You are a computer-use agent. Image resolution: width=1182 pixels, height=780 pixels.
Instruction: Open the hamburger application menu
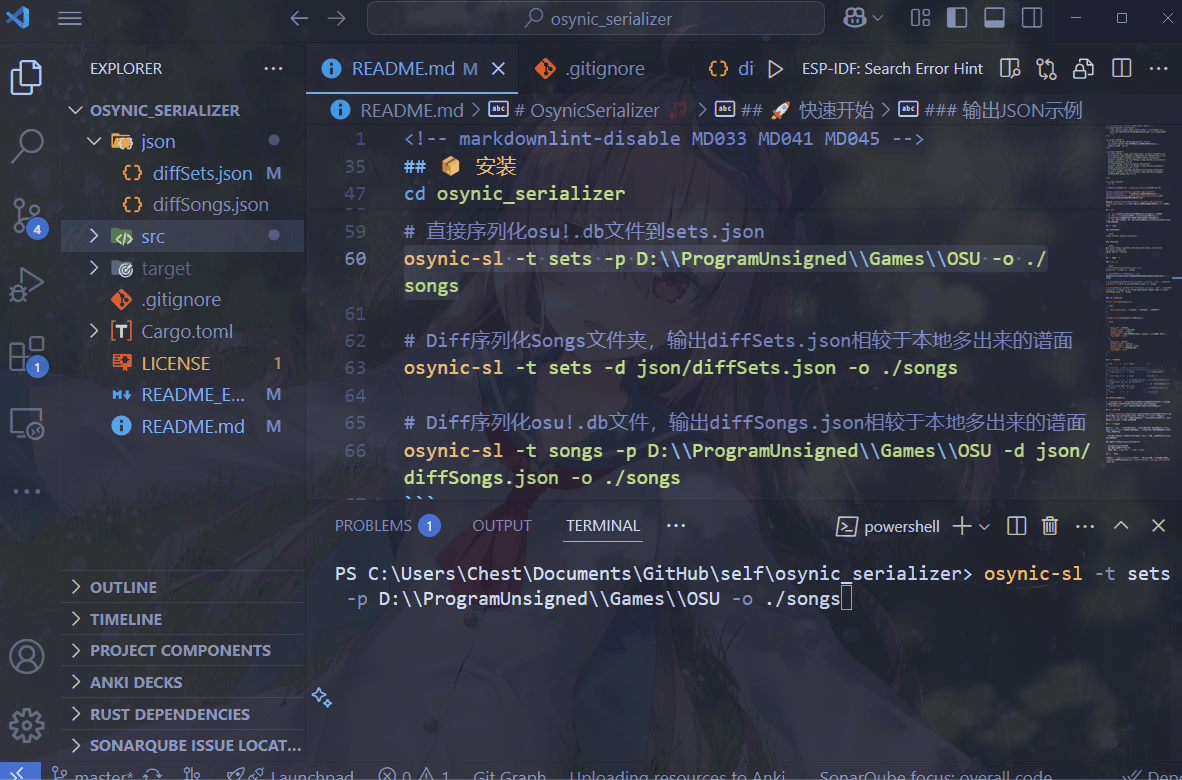[69, 18]
